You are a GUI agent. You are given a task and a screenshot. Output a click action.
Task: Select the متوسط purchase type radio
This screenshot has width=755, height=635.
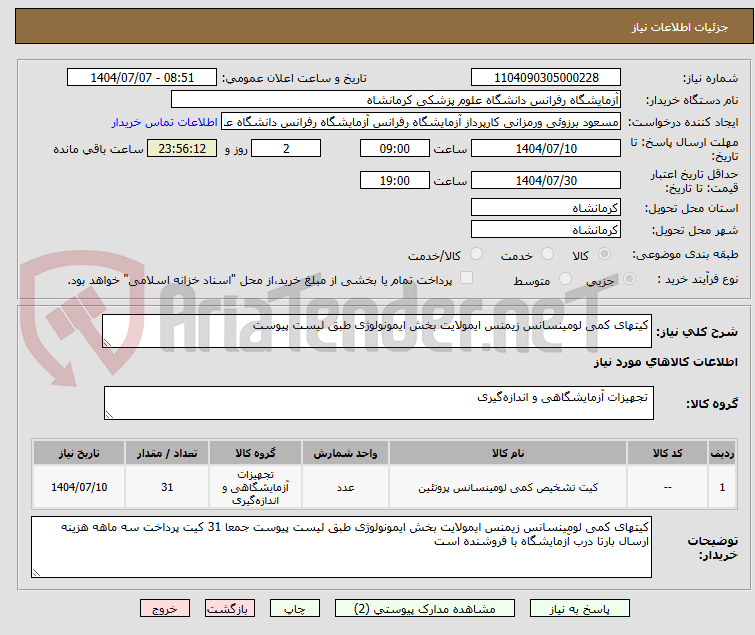[565, 279]
